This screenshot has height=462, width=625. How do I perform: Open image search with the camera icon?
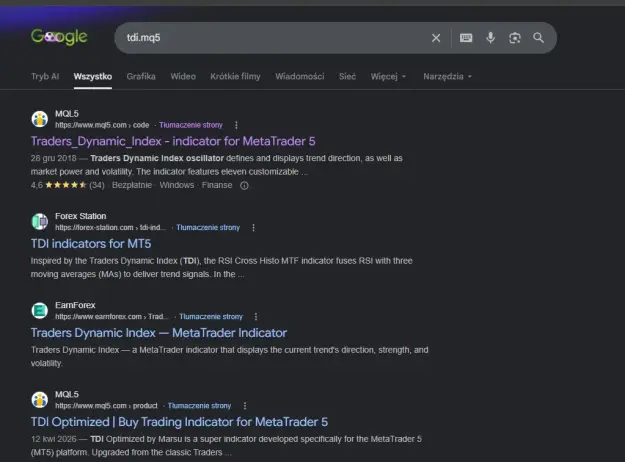click(515, 38)
